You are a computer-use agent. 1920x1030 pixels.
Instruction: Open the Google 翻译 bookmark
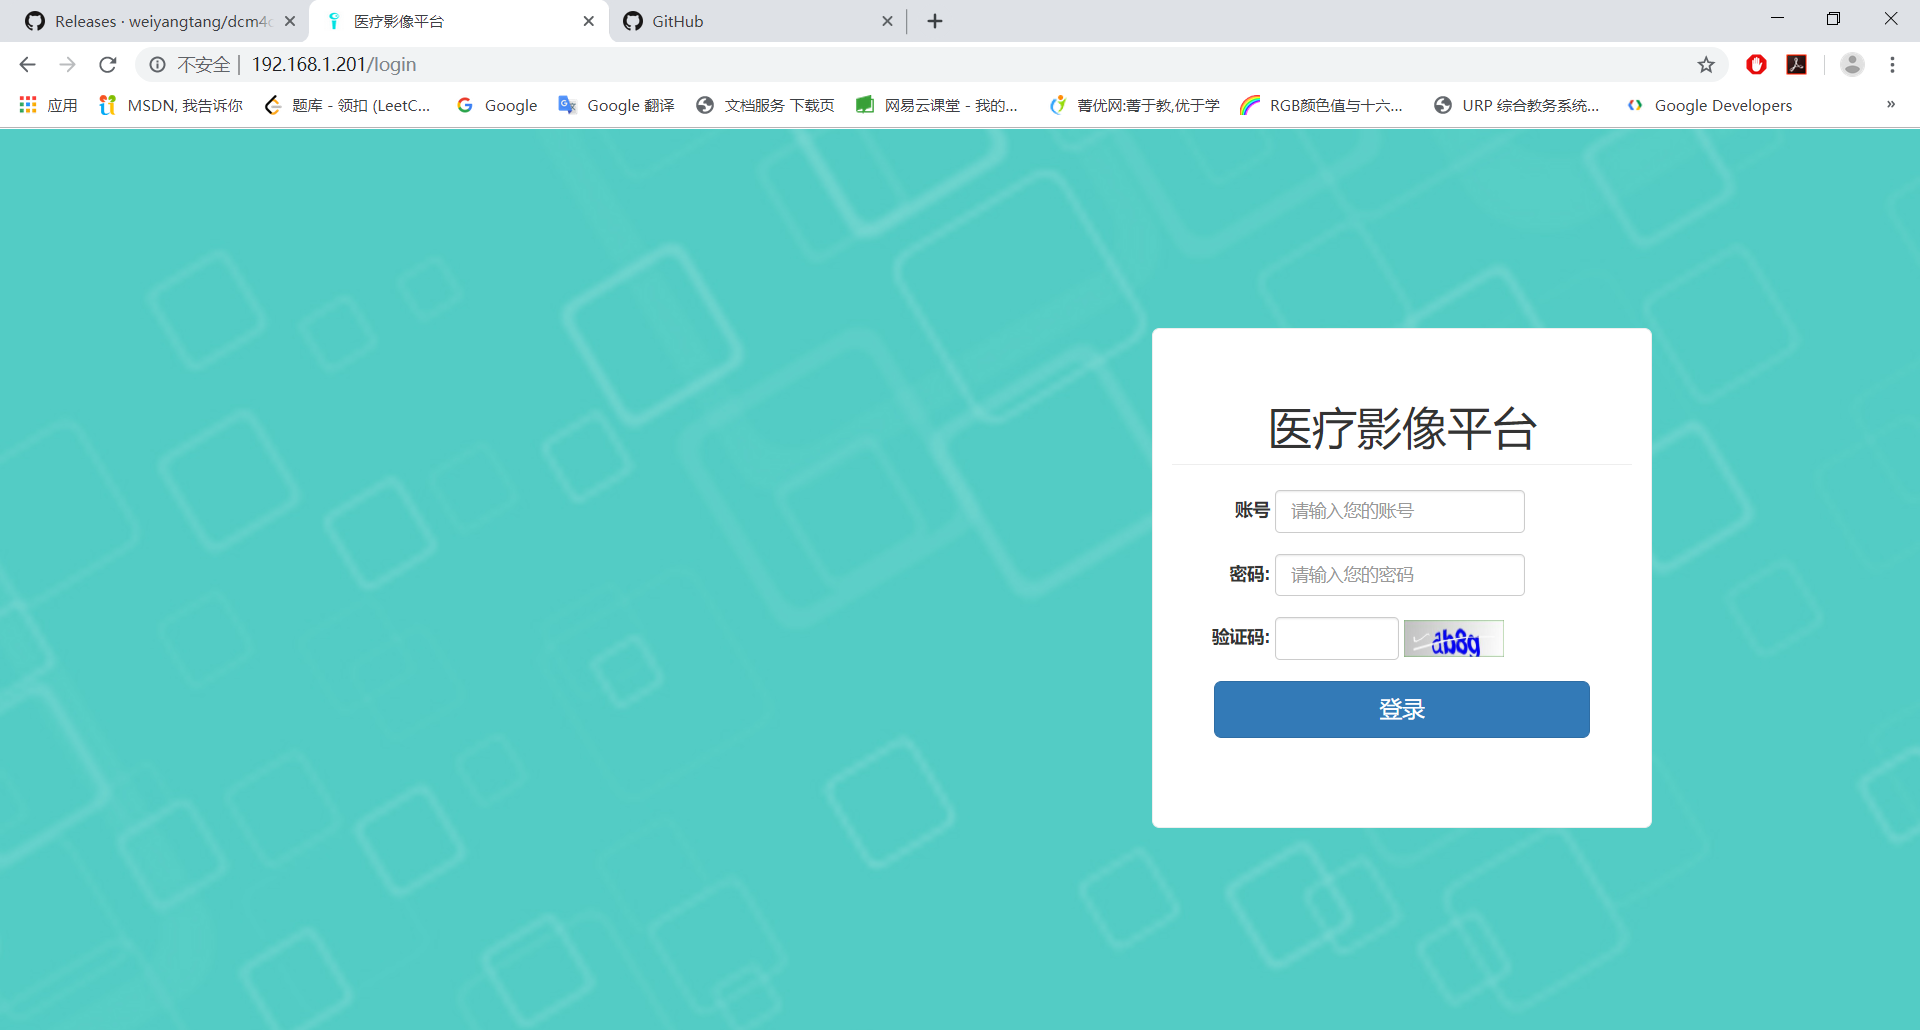click(x=616, y=105)
